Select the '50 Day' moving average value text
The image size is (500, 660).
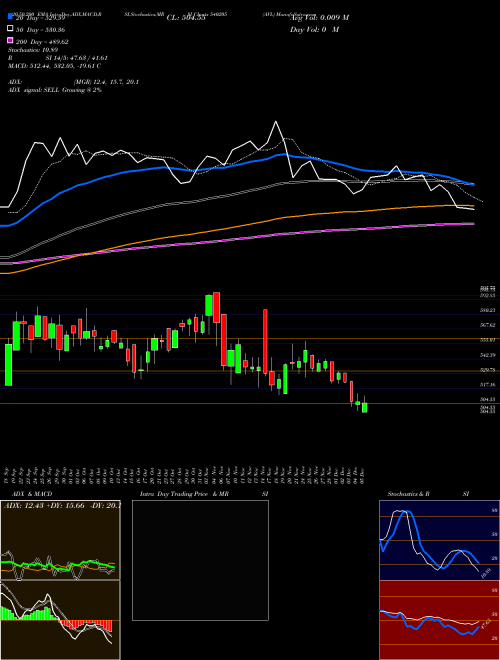(x=40, y=30)
